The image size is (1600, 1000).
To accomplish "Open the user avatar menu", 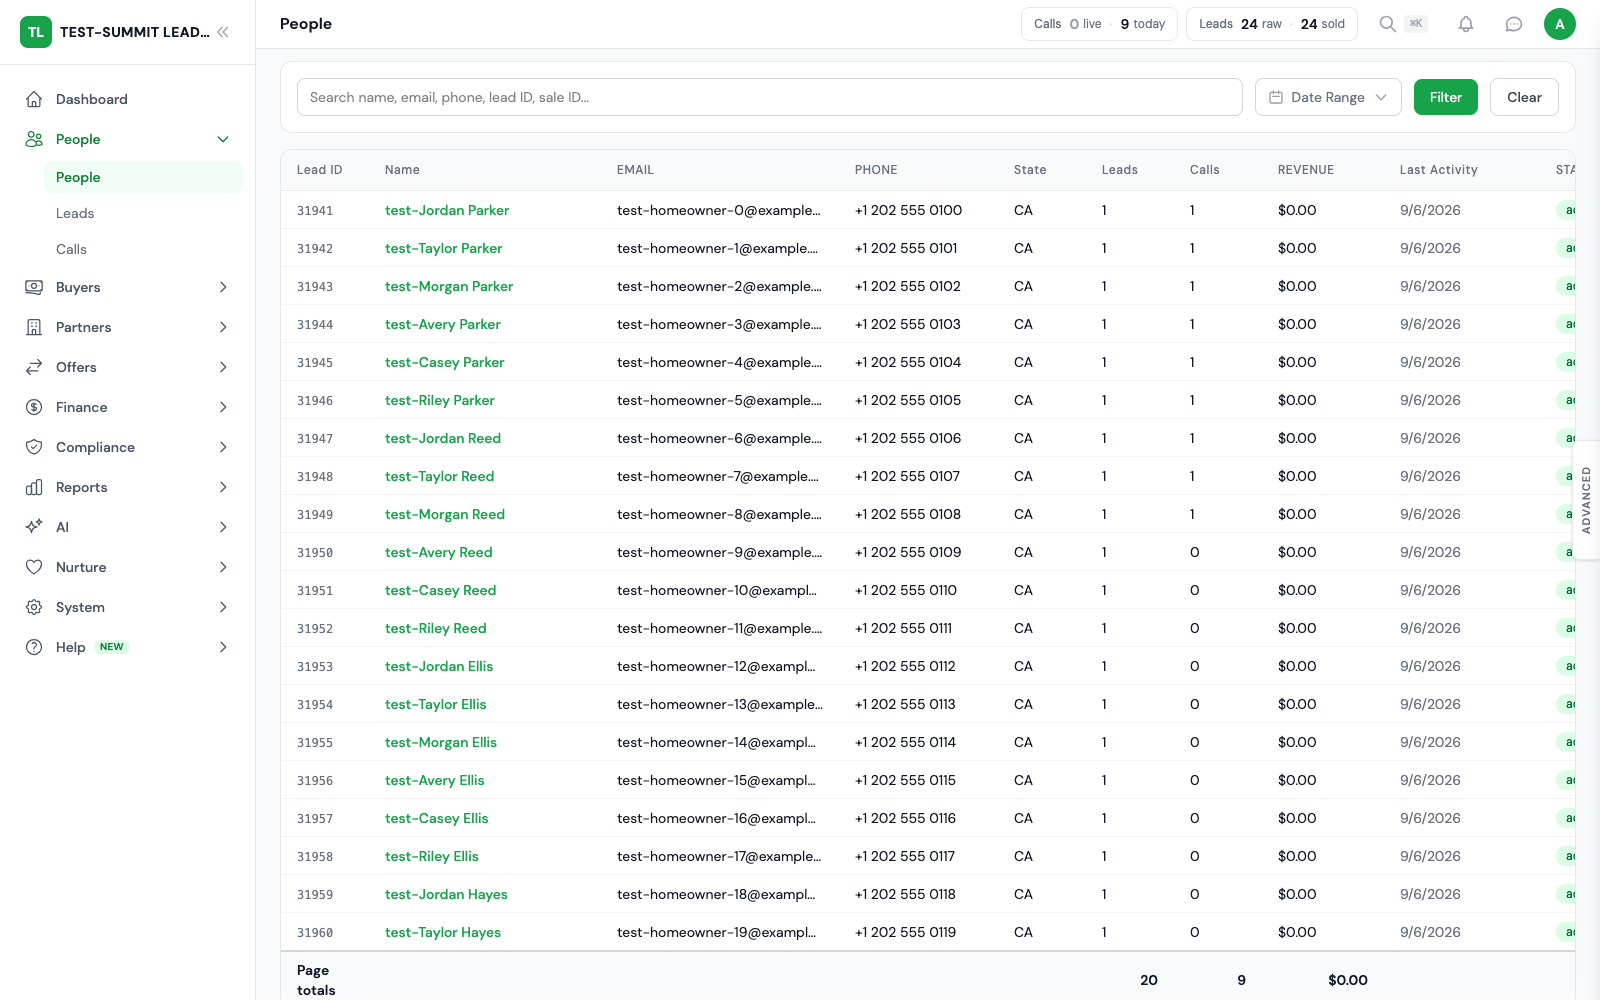I will (1560, 24).
